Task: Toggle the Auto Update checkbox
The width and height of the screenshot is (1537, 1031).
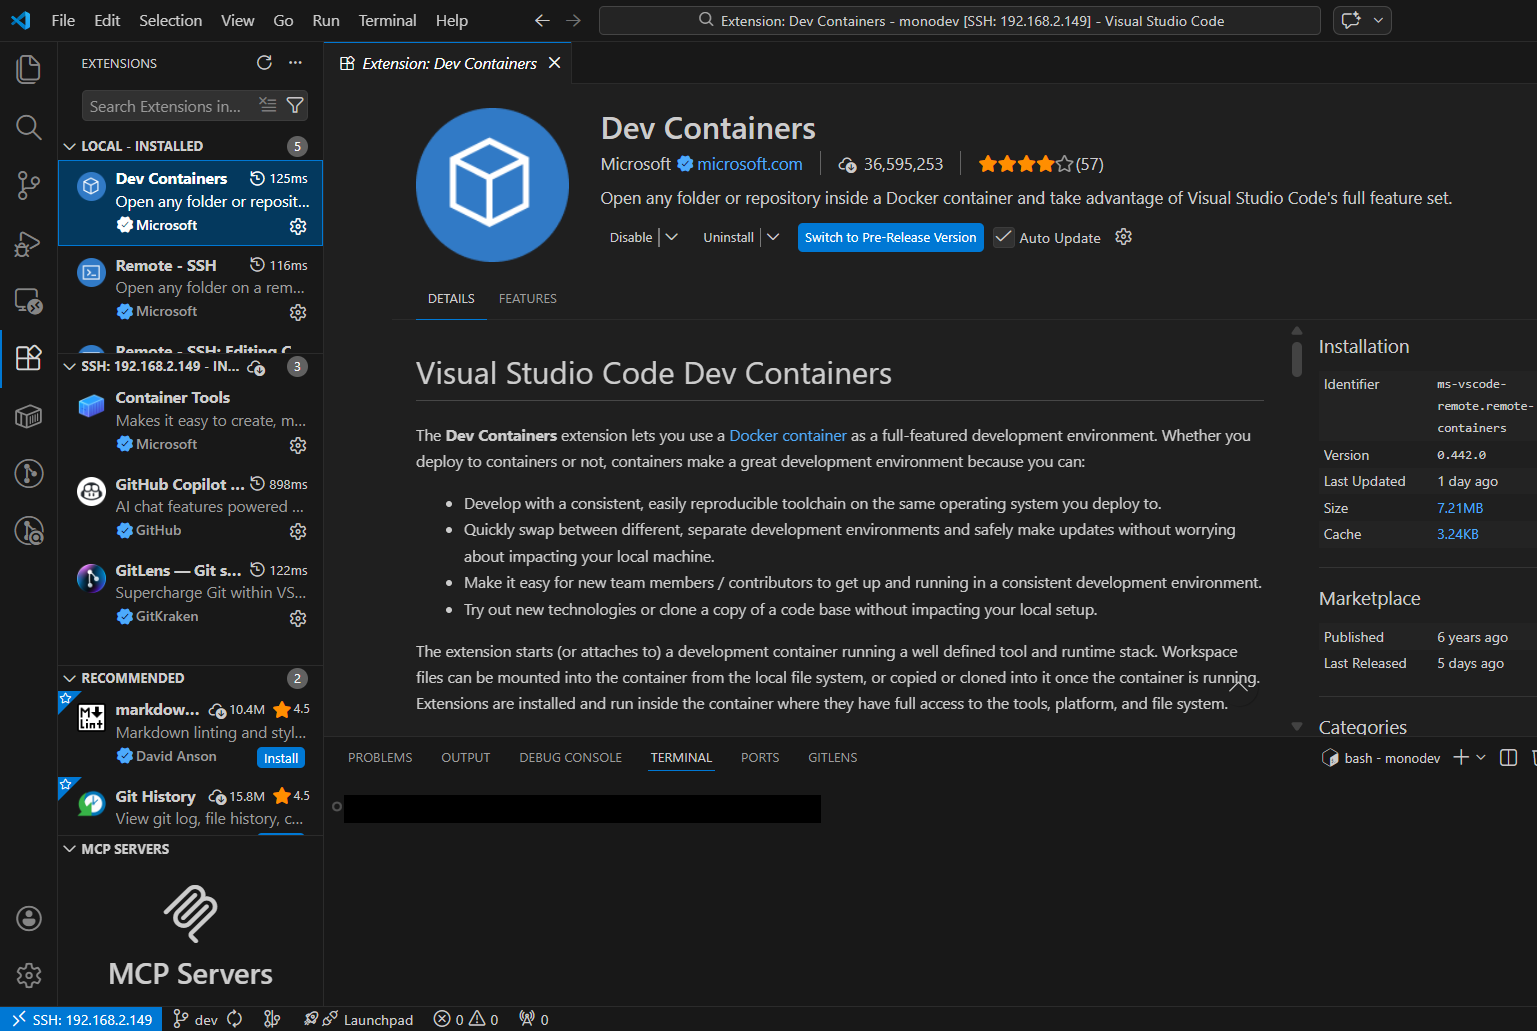Action: [1003, 237]
